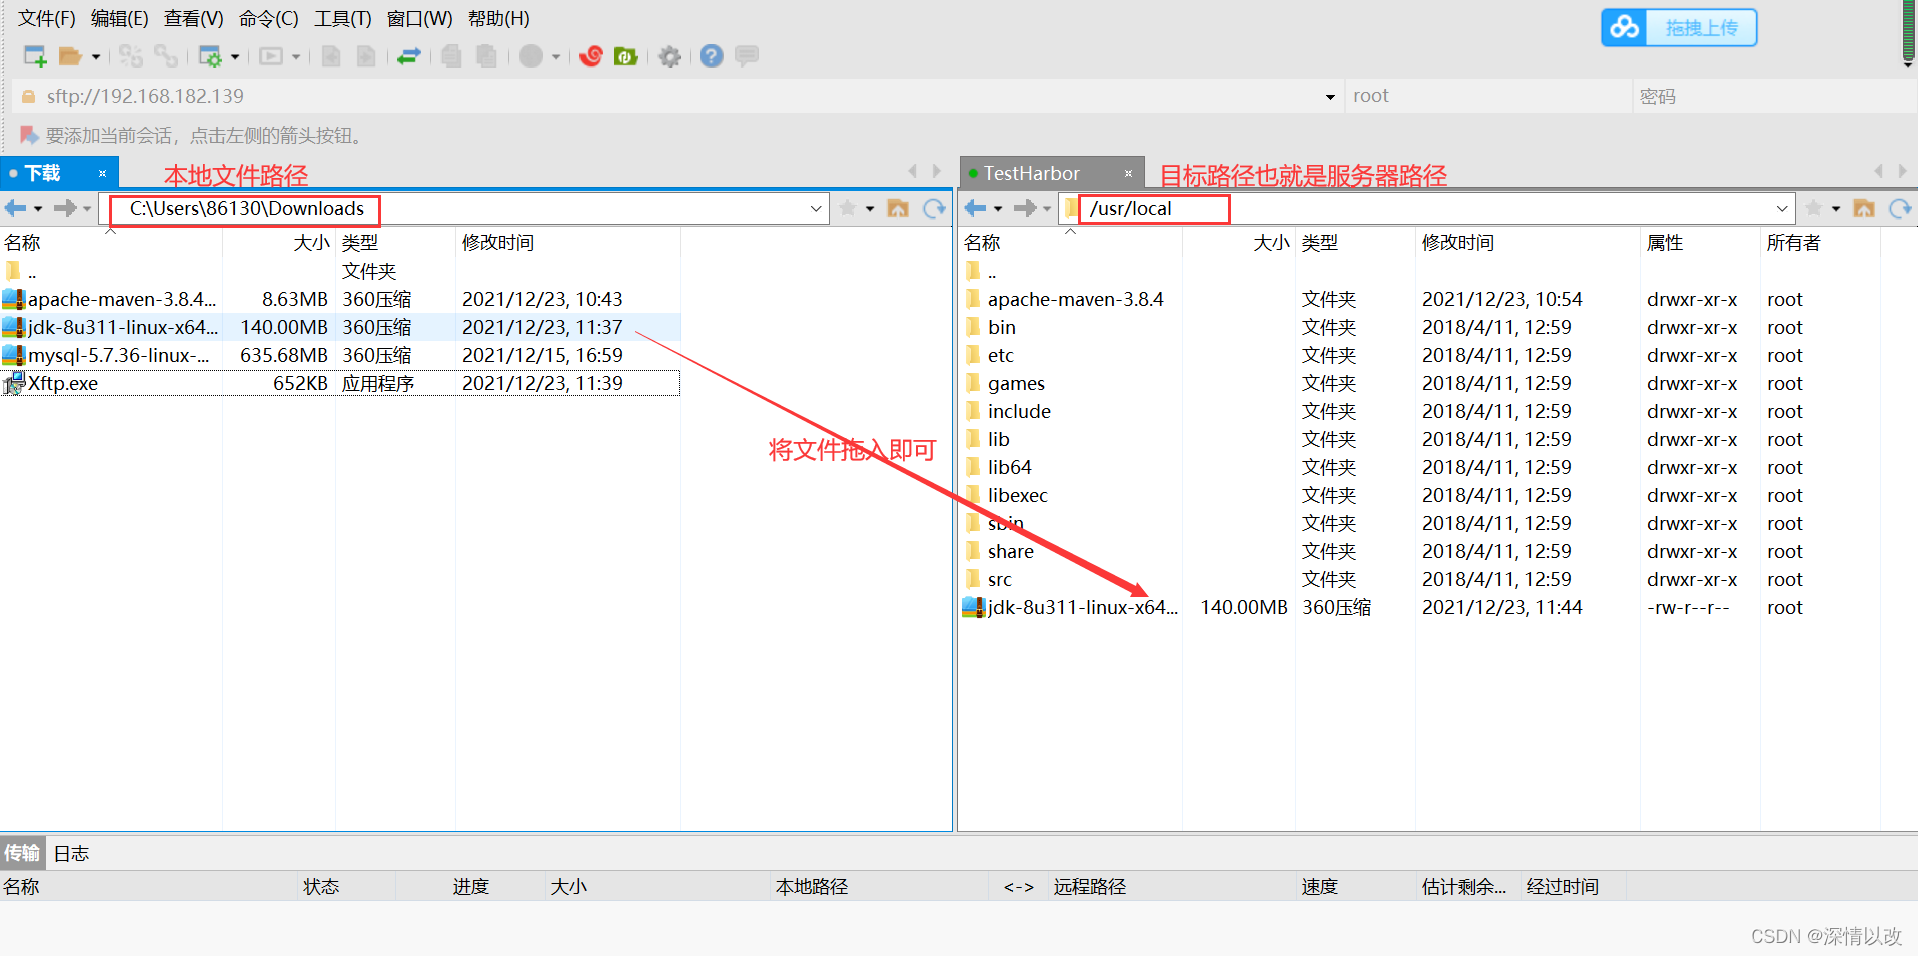Expand remote /usr/local path dropdown
The height and width of the screenshot is (956, 1918).
(x=1782, y=208)
